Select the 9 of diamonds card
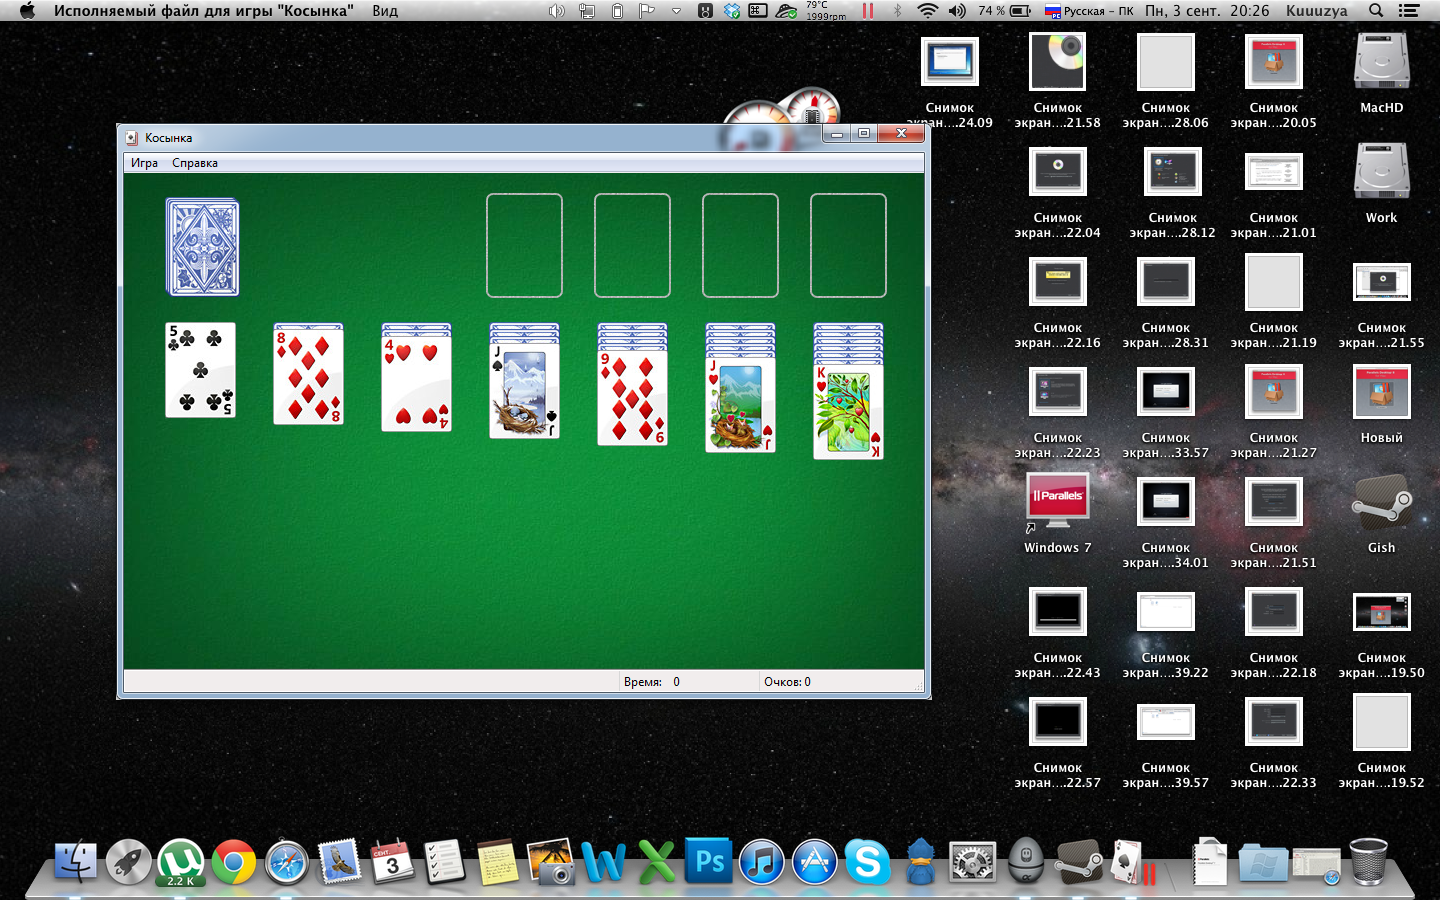 coord(632,398)
